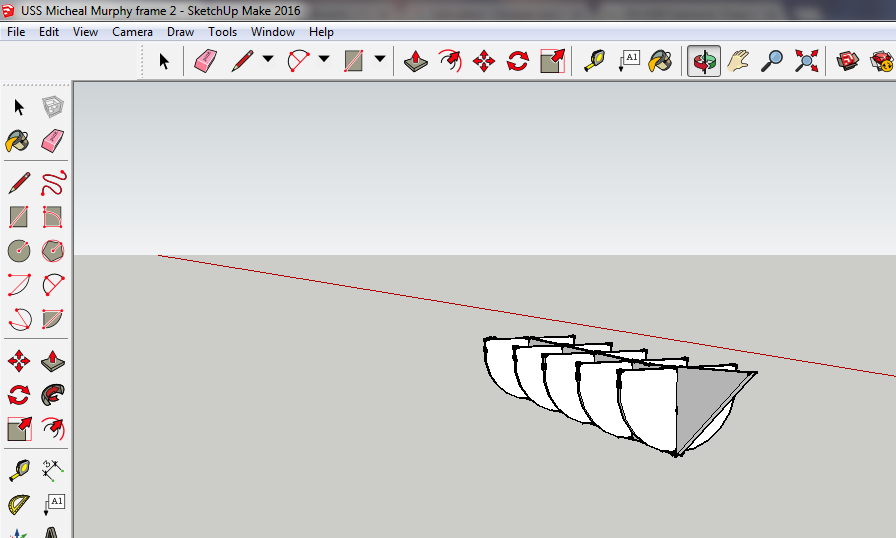896x538 pixels.
Task: Select the Text label tool in top toolbar
Action: (x=629, y=61)
